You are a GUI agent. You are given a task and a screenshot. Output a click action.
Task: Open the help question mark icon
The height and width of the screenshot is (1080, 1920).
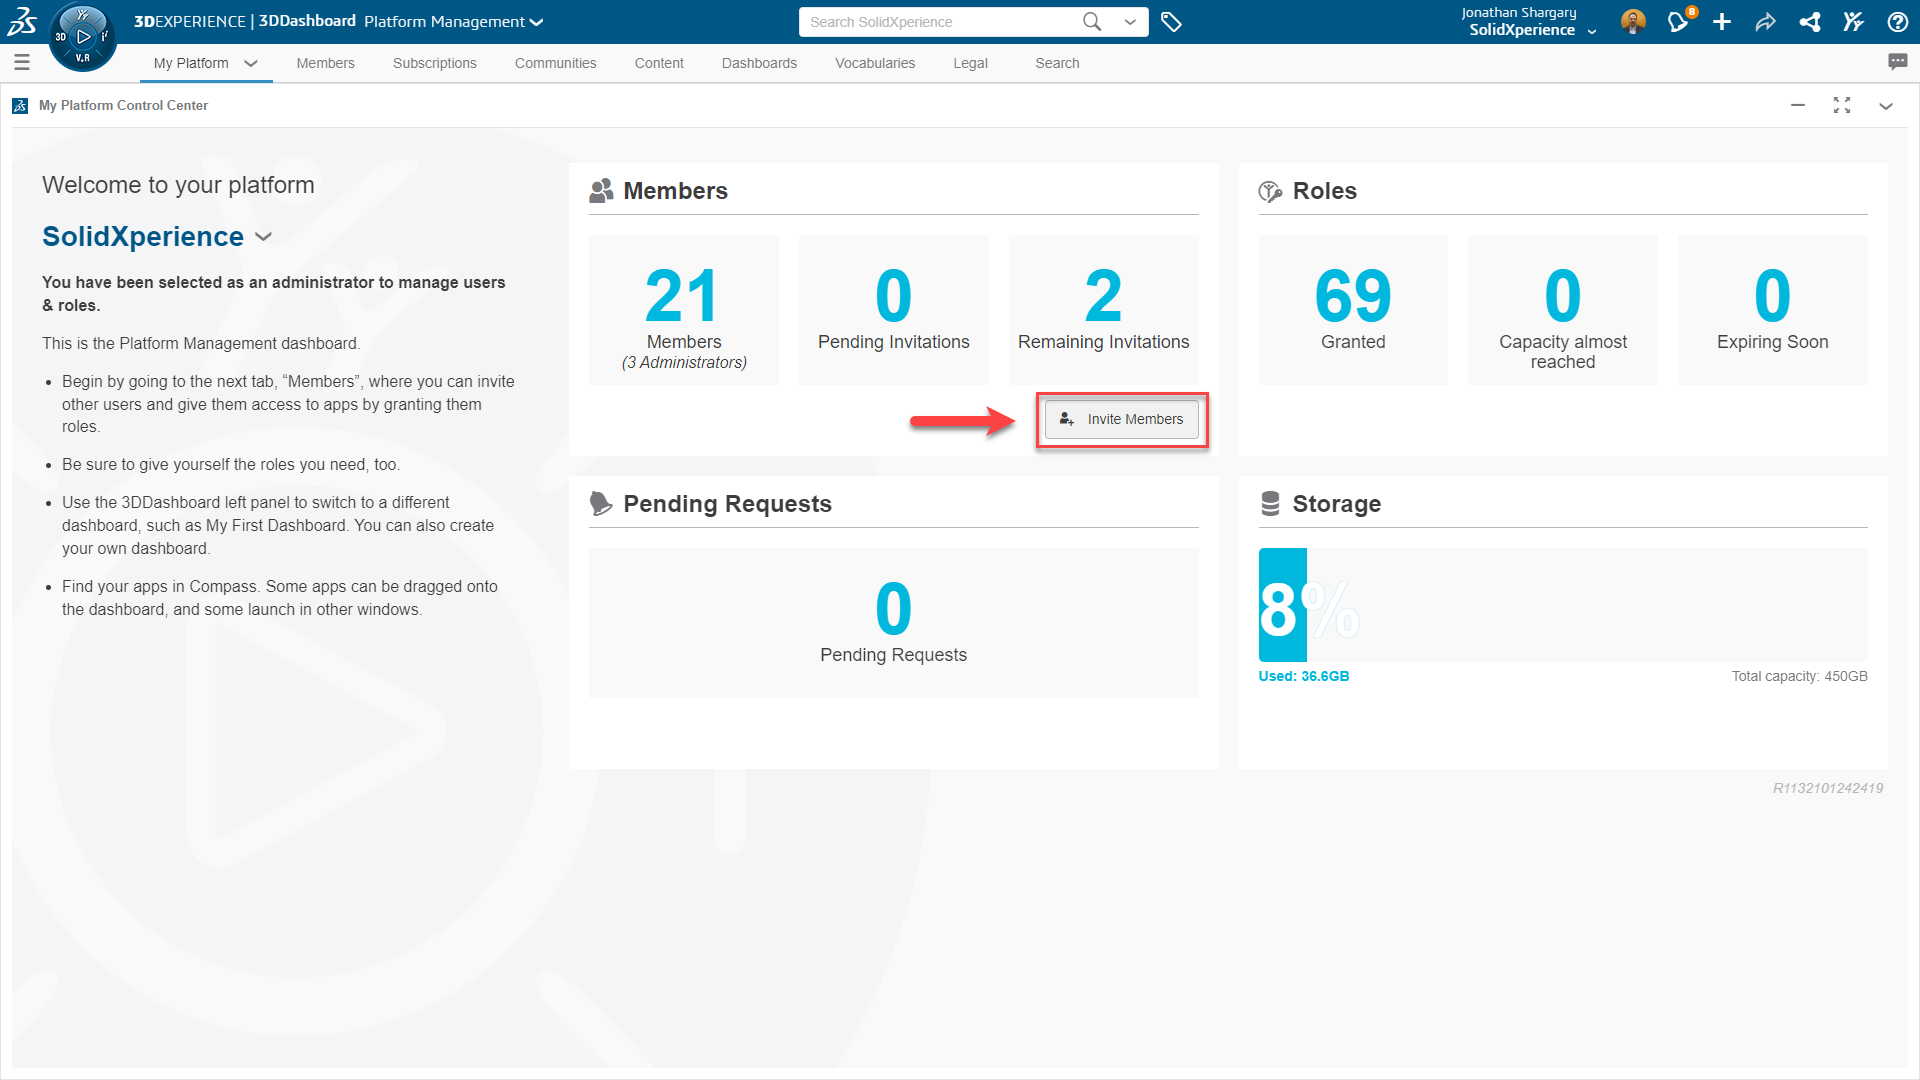1897,22
